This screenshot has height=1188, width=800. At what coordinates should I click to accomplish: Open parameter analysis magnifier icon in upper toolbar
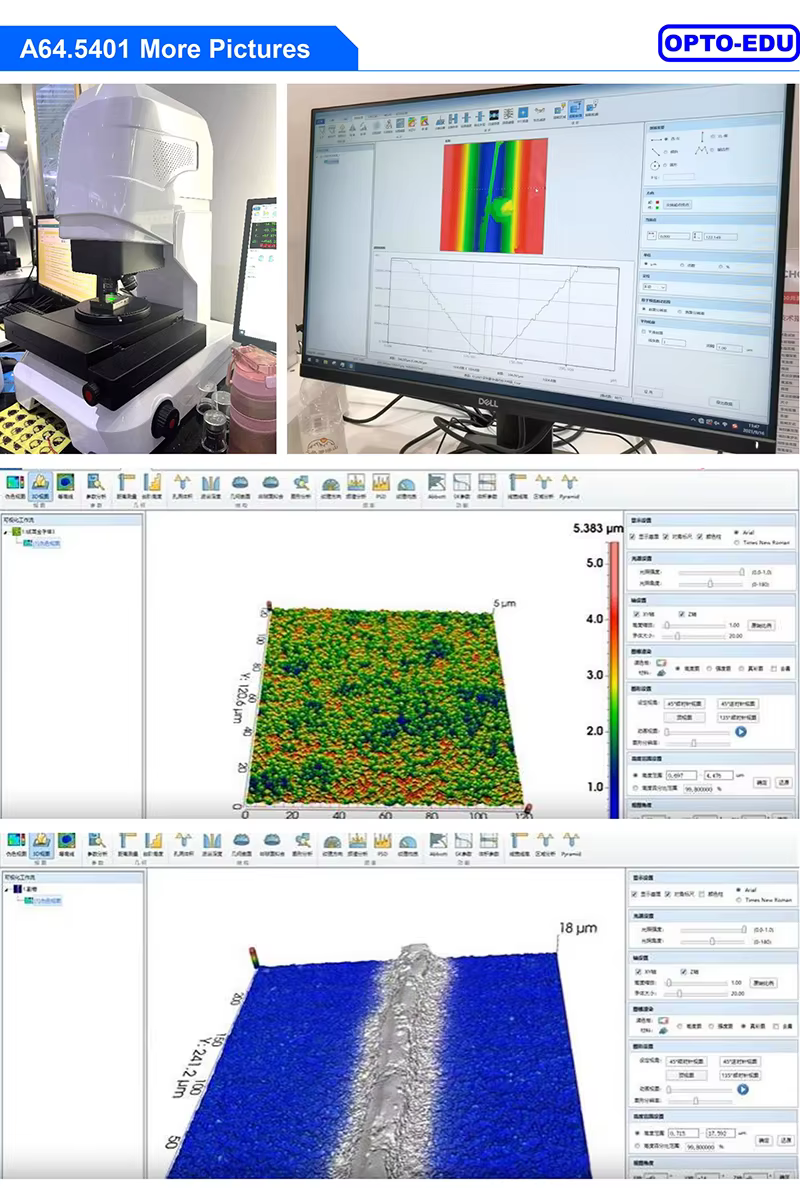[x=95, y=485]
